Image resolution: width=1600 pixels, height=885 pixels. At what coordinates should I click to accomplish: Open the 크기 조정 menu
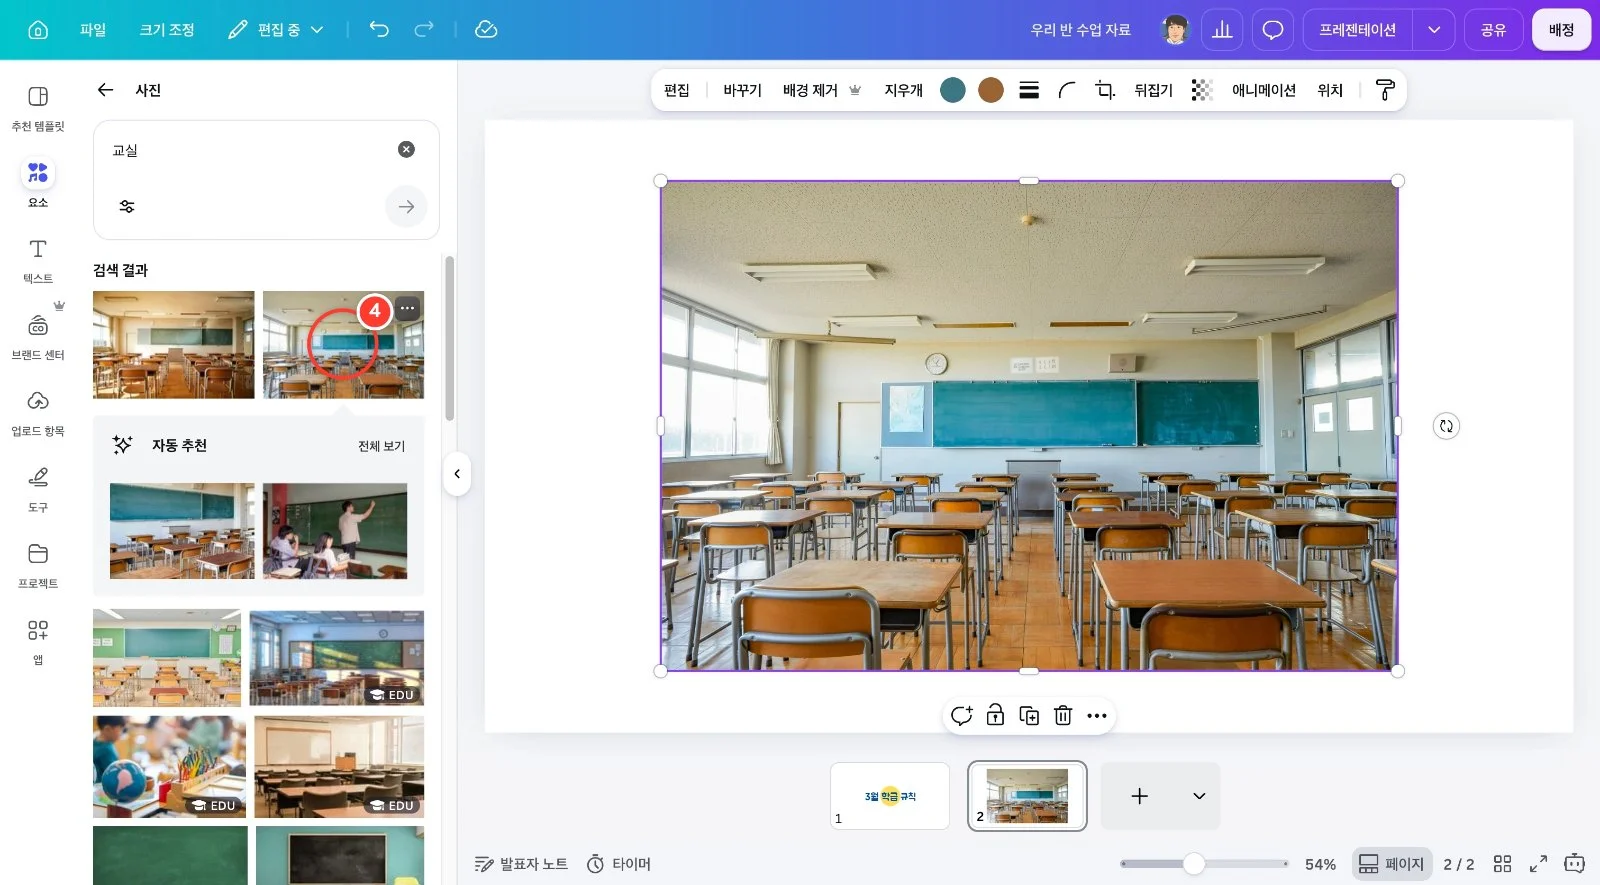pyautogui.click(x=167, y=30)
